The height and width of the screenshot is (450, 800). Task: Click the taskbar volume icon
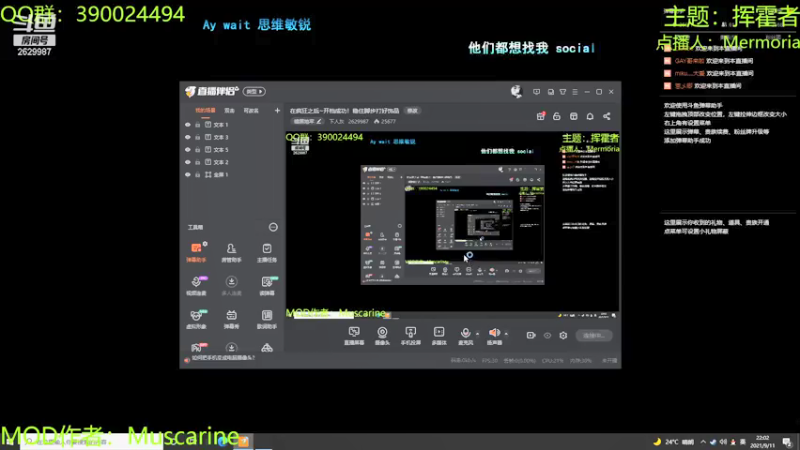click(723, 442)
